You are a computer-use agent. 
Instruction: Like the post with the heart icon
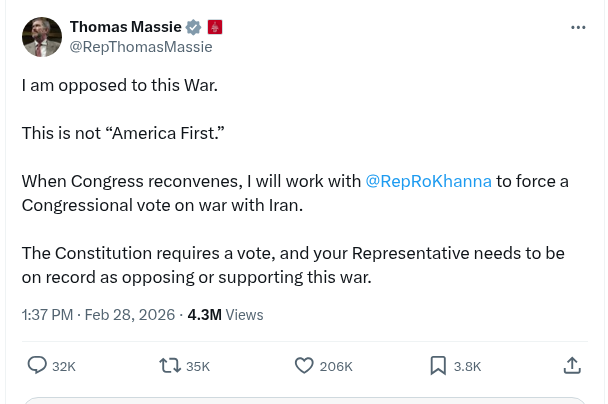tap(304, 366)
